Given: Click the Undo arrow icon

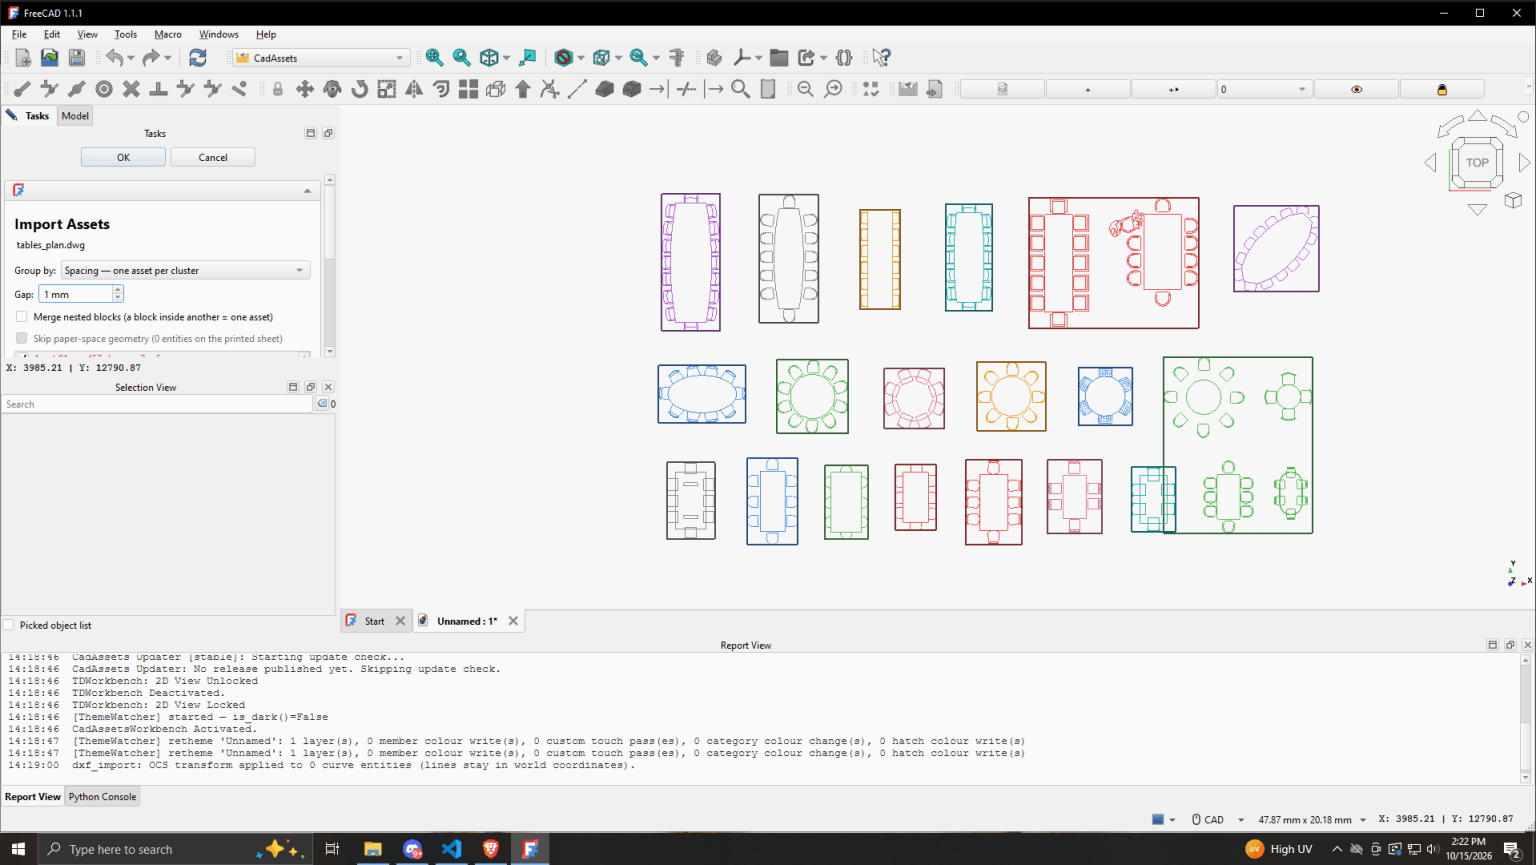Looking at the screenshot, I should tap(114, 58).
